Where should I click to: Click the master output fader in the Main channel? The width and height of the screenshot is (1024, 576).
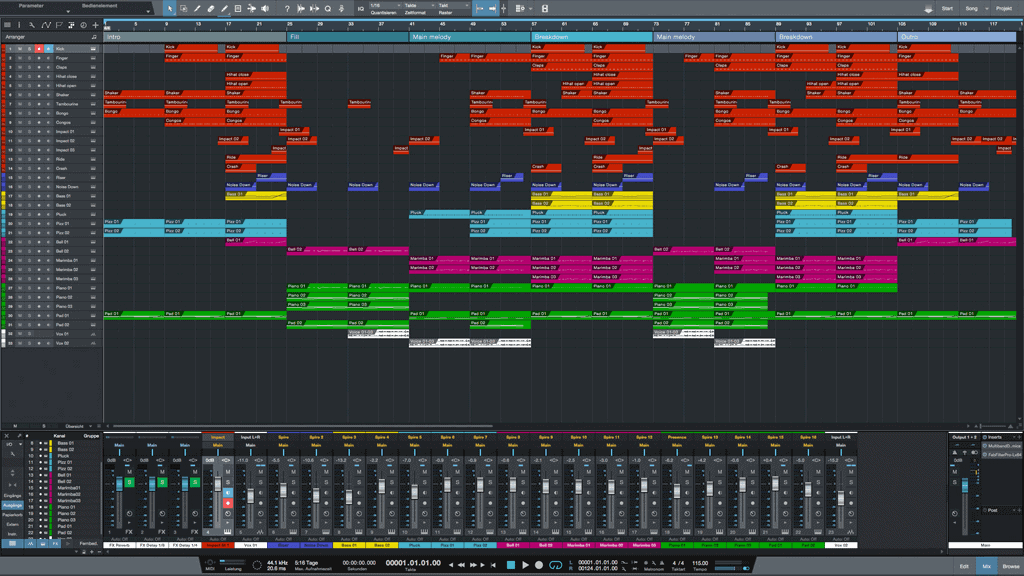point(964,484)
